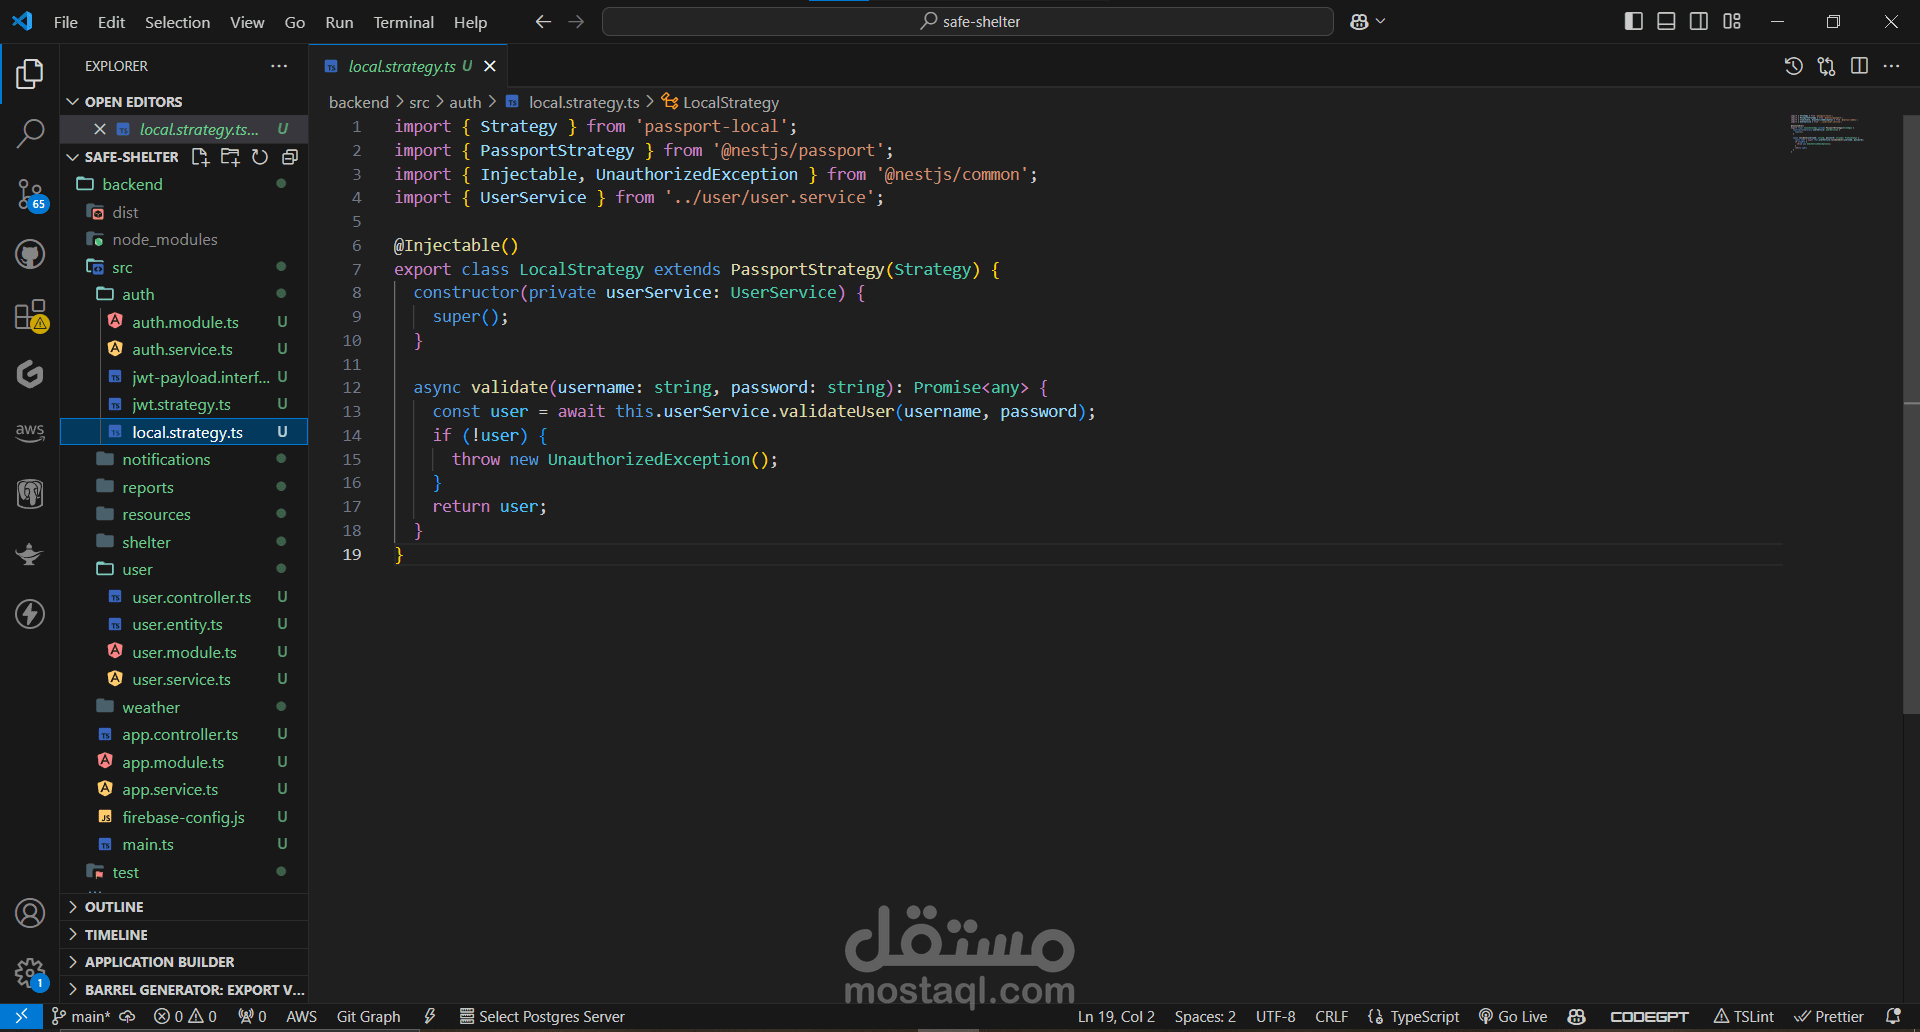Viewport: 1920px width, 1032px height.
Task: Toggle the primary side bar
Action: [1634, 21]
